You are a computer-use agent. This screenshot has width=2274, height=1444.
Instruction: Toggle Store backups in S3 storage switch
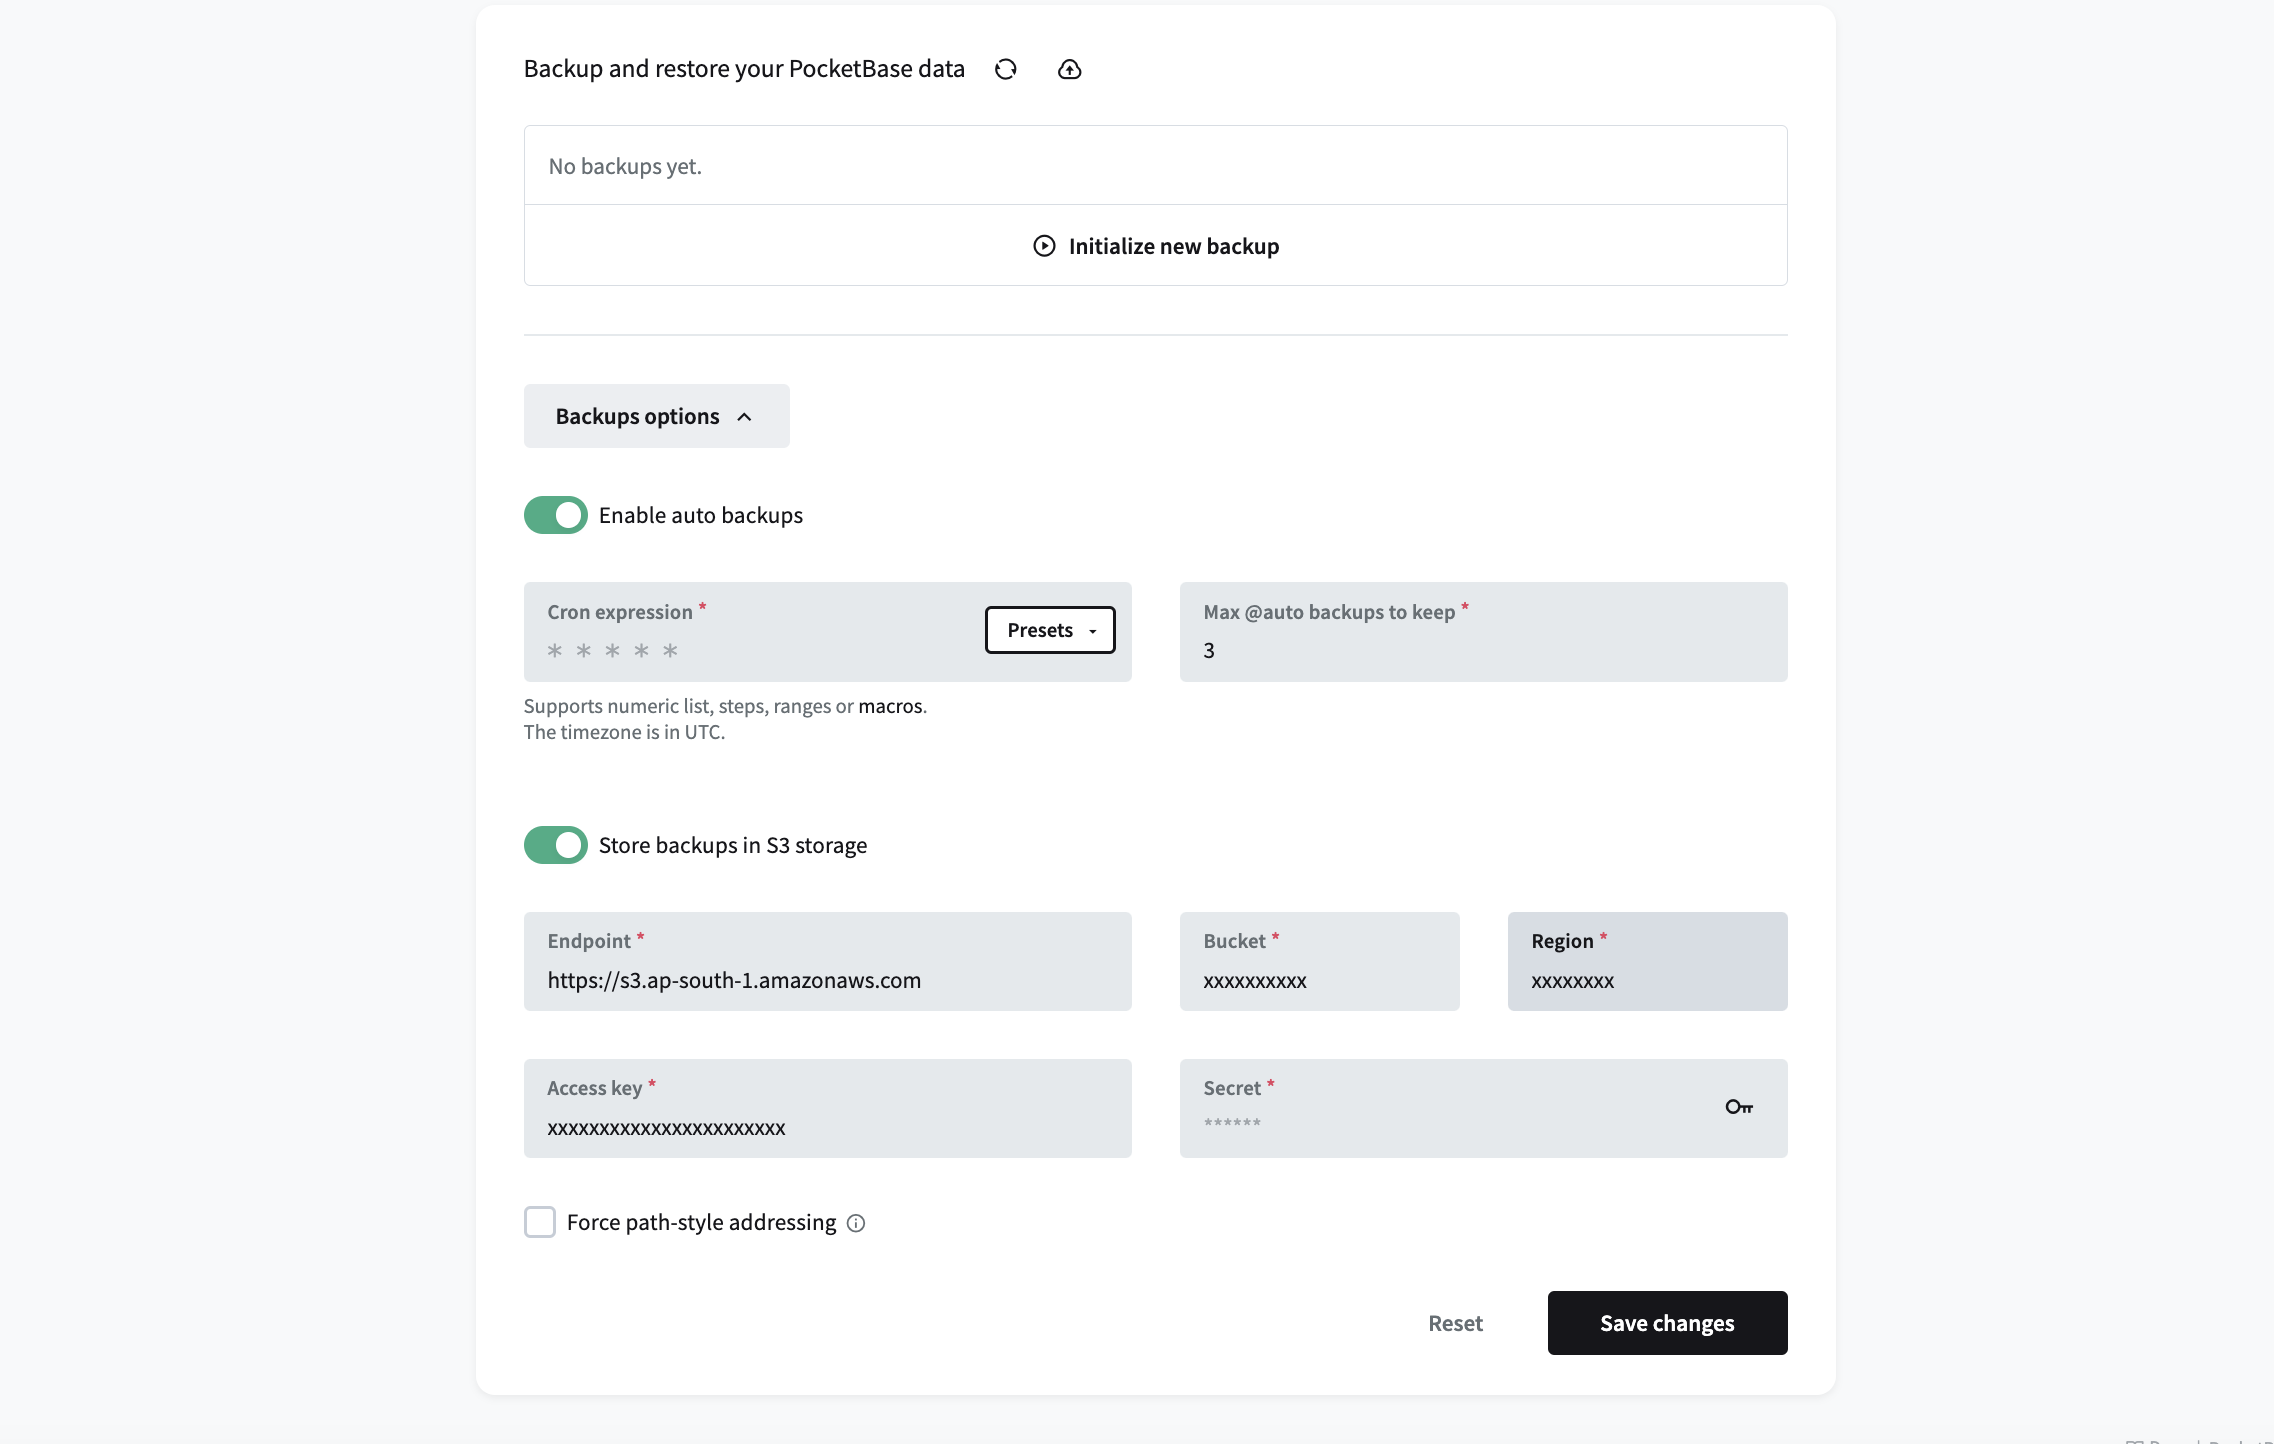point(555,846)
